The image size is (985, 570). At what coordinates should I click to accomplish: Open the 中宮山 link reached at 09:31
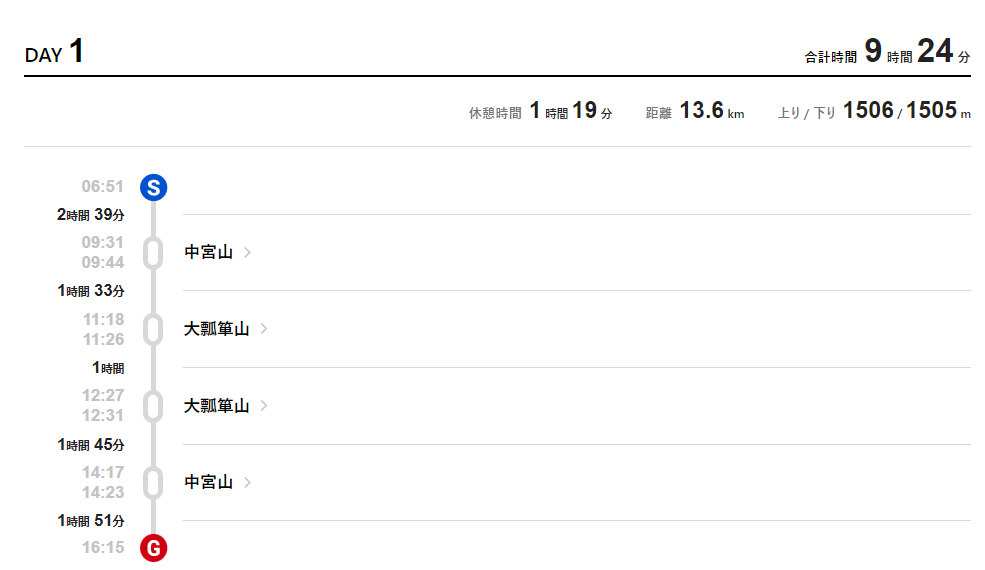click(x=209, y=253)
